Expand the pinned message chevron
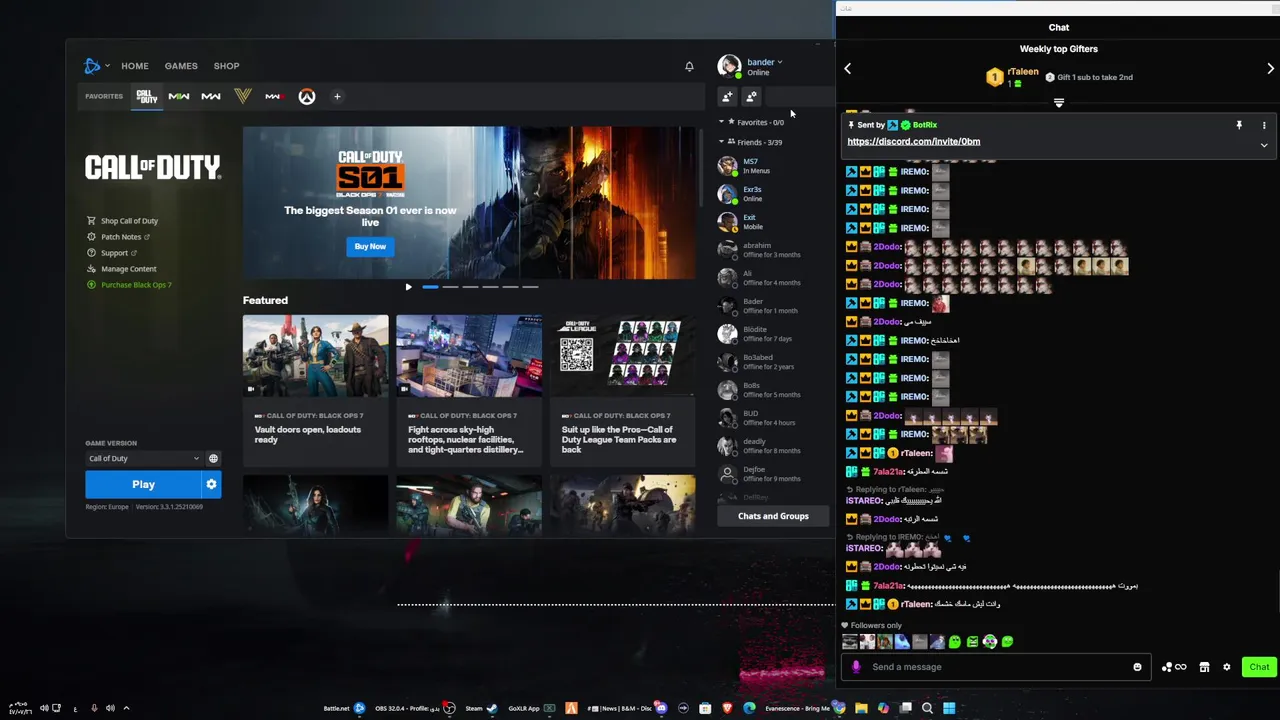 point(1264,145)
